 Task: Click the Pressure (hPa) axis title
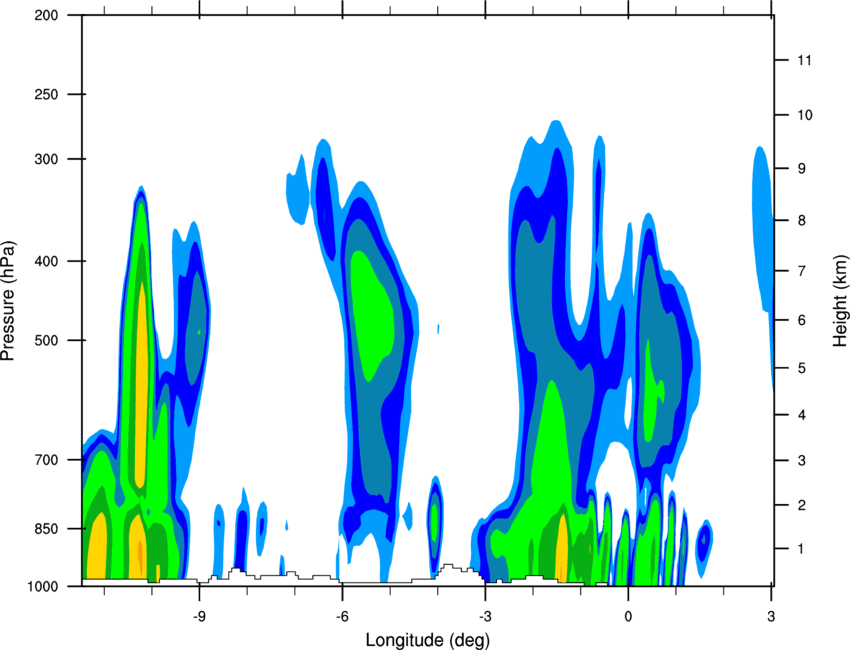click(8, 301)
